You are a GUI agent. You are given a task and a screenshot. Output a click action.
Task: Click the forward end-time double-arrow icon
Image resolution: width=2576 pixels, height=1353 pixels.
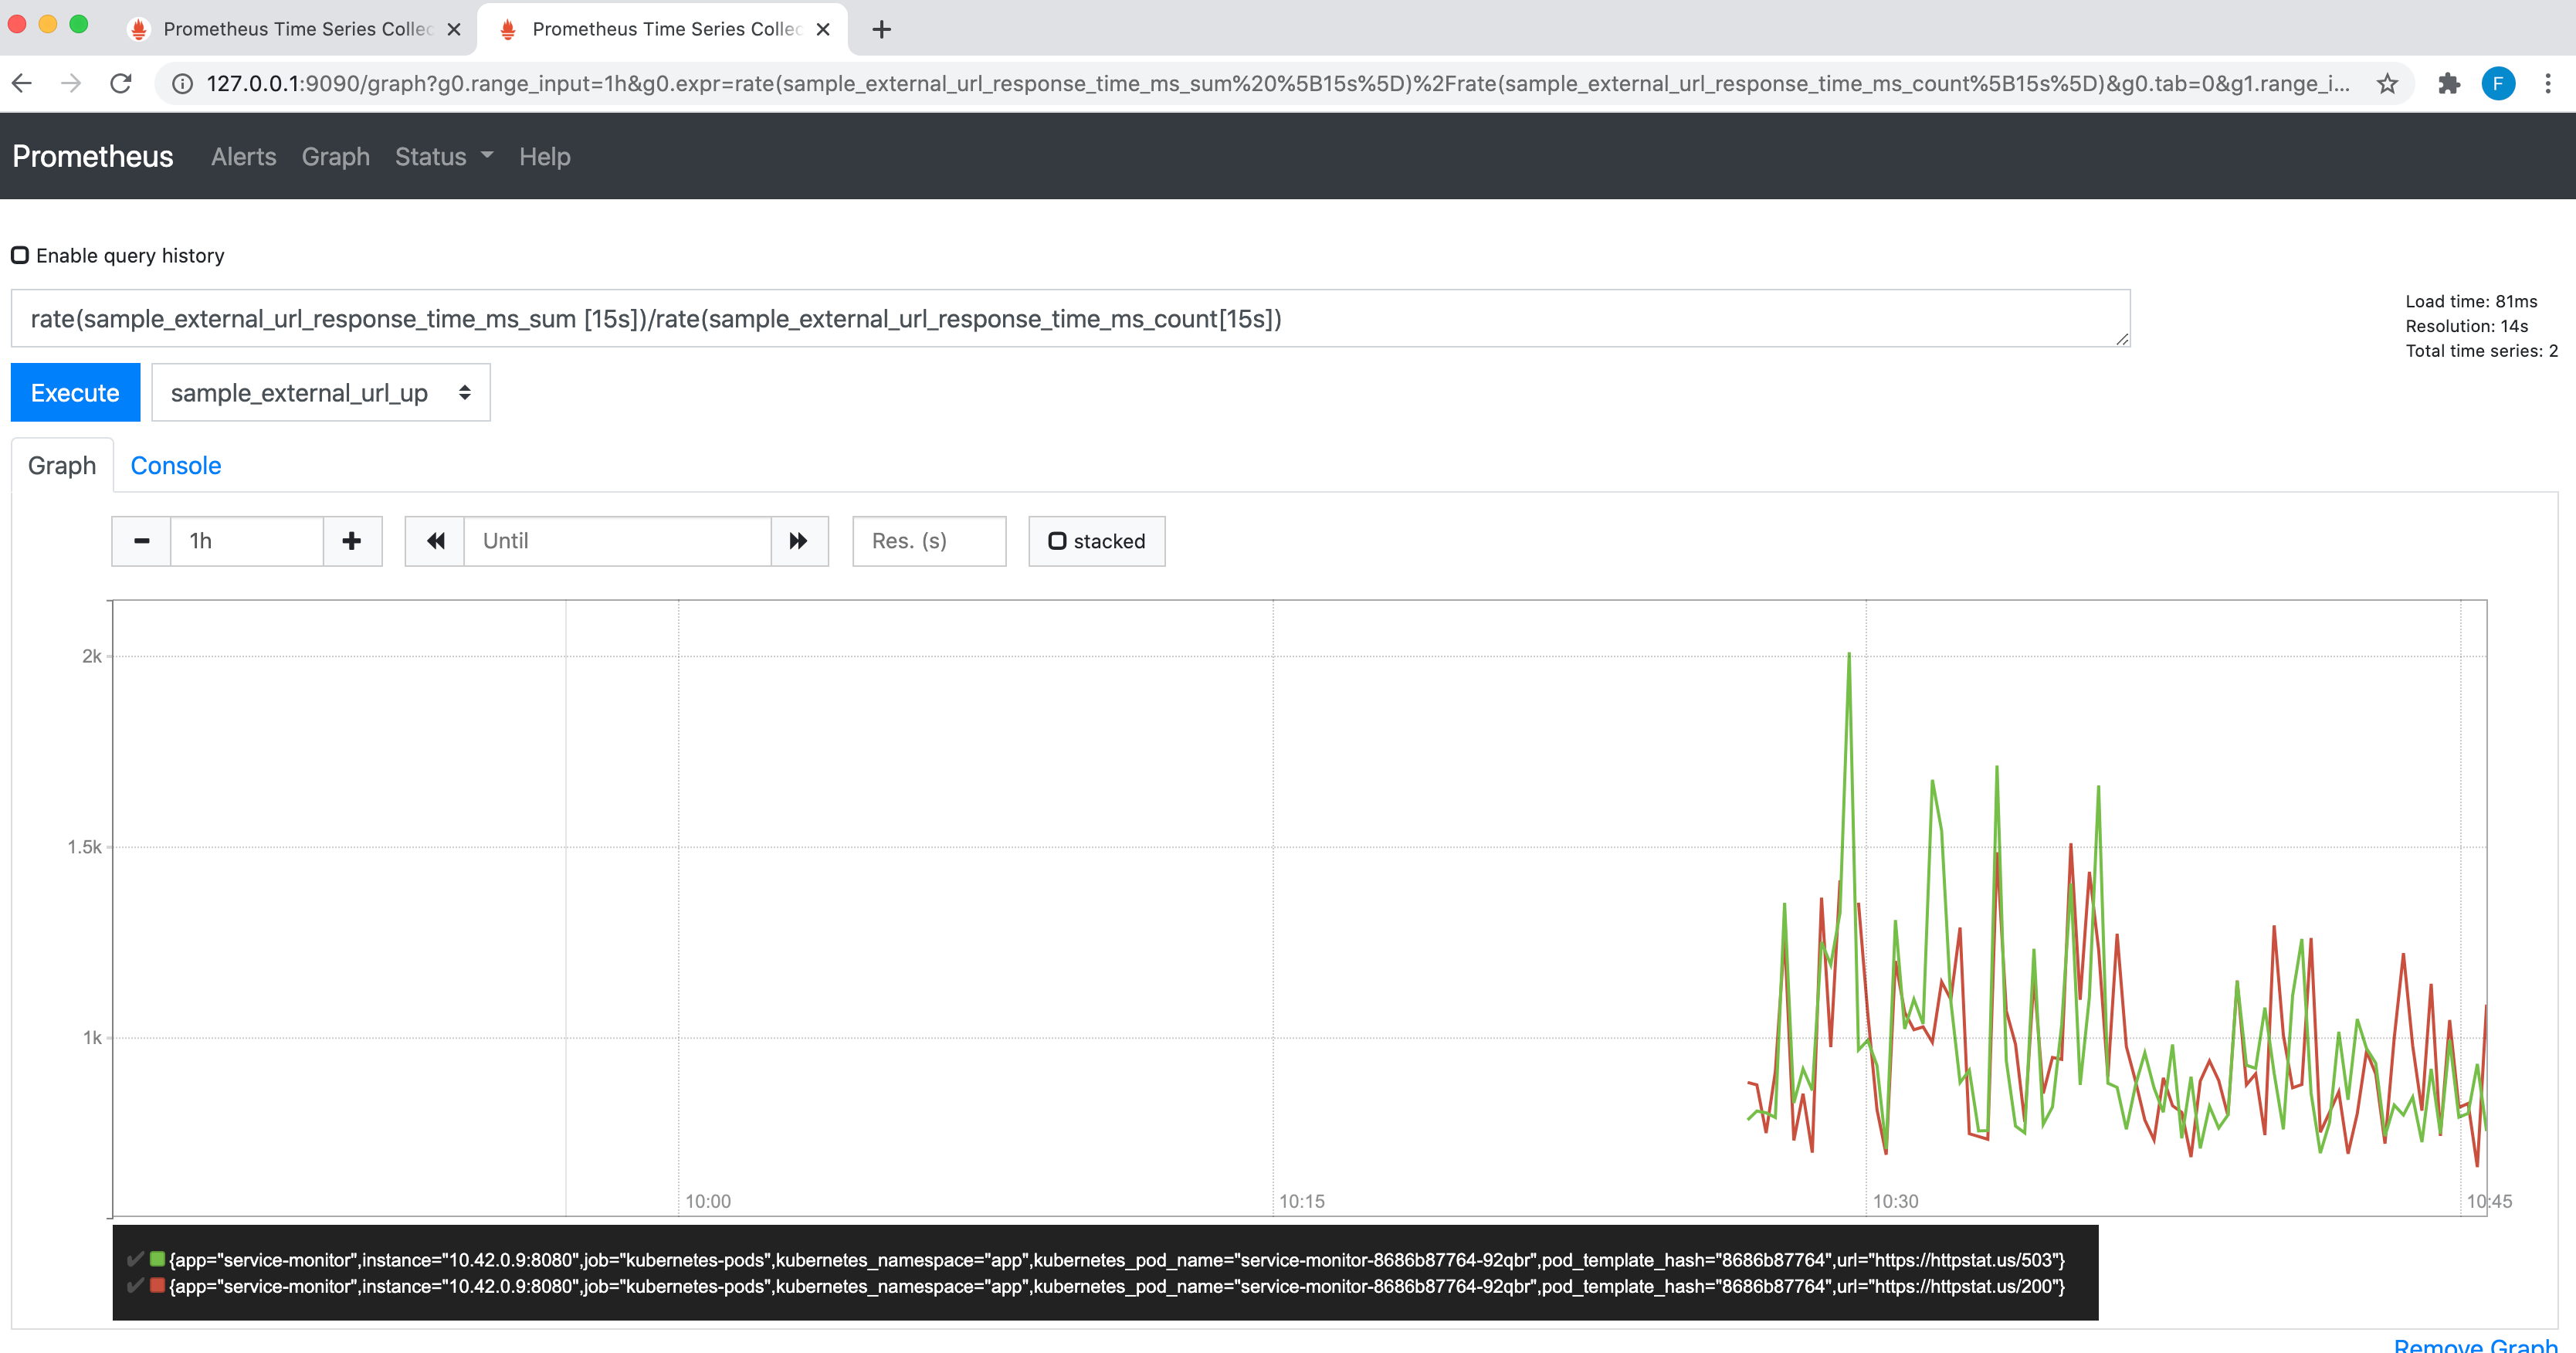798,541
